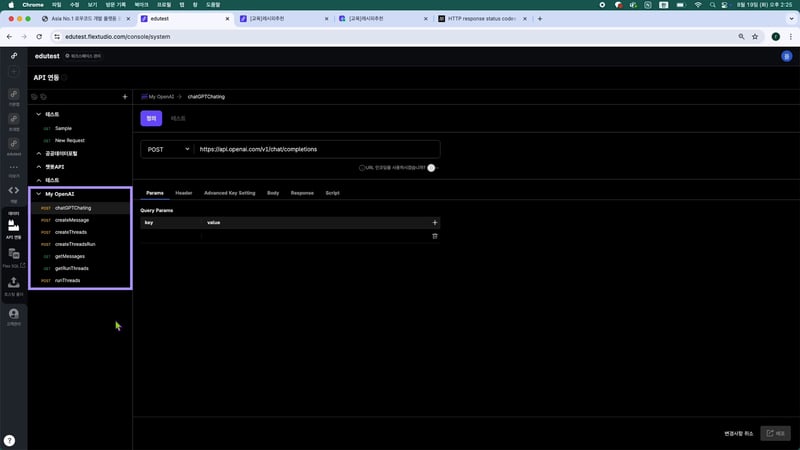
Task: Click the help question mark icon
Action: tap(9, 440)
